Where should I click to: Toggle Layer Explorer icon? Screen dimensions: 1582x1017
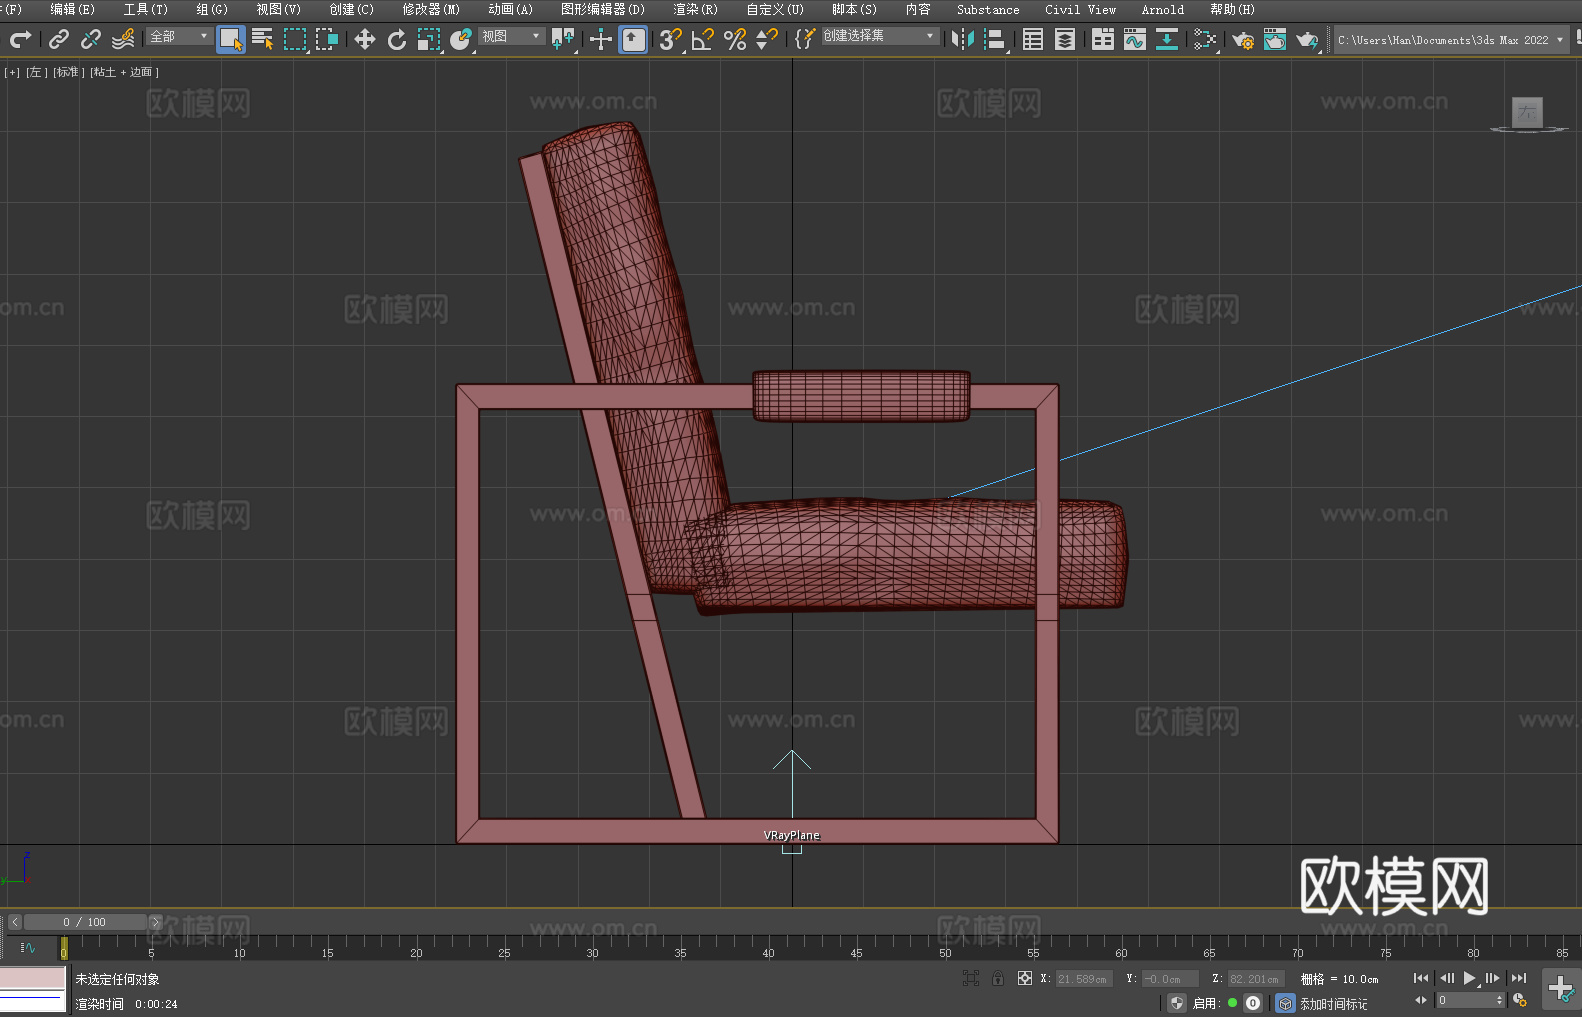1065,39
